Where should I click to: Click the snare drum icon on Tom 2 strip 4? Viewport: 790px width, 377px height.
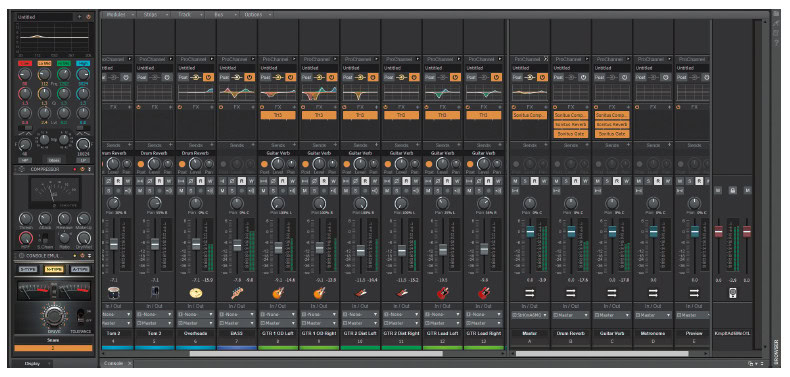click(x=113, y=292)
